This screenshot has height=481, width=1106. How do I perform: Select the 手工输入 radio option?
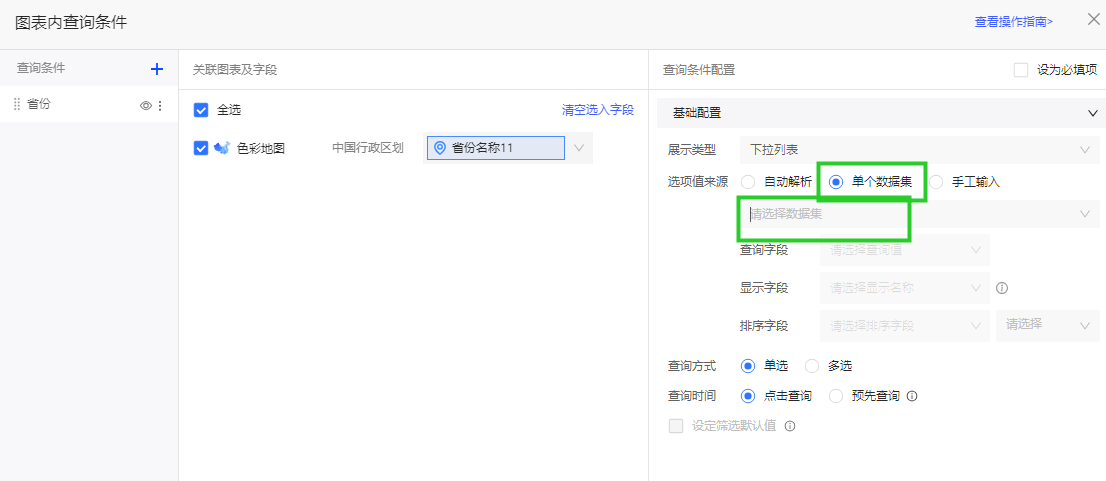coord(936,182)
